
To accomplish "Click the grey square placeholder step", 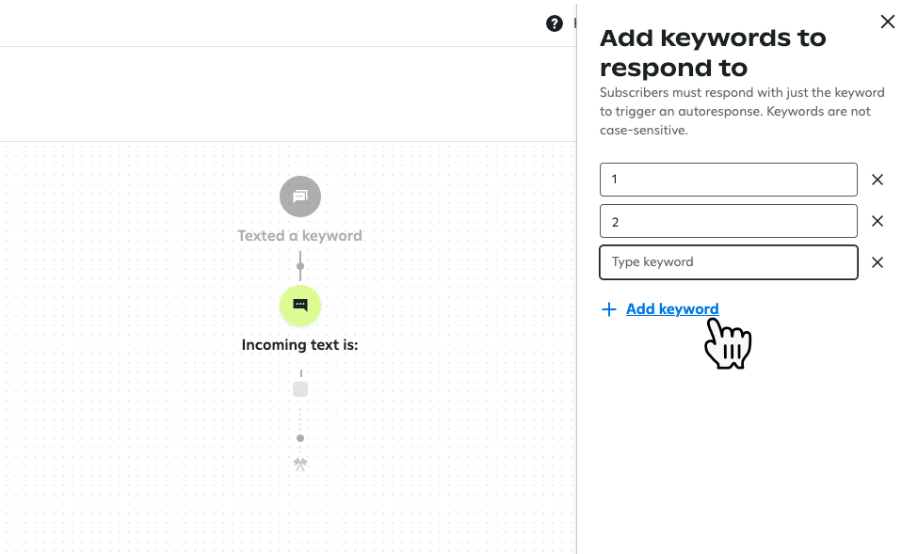I will coord(300,389).
